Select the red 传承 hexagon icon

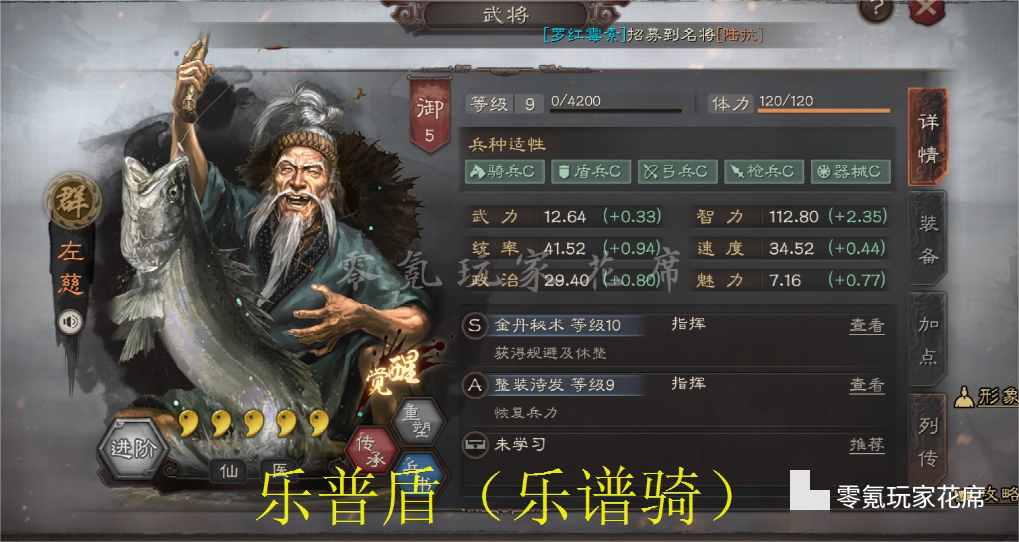371,451
